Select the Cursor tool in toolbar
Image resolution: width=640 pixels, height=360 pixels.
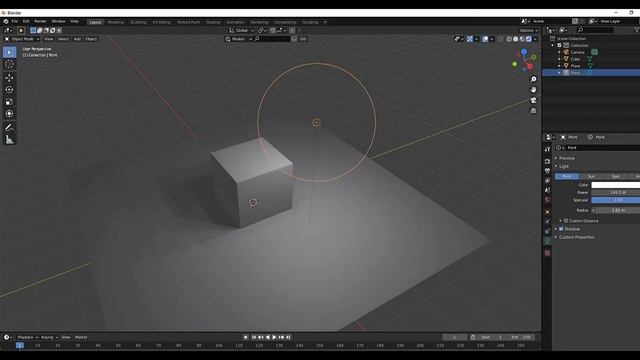[x=9, y=64]
